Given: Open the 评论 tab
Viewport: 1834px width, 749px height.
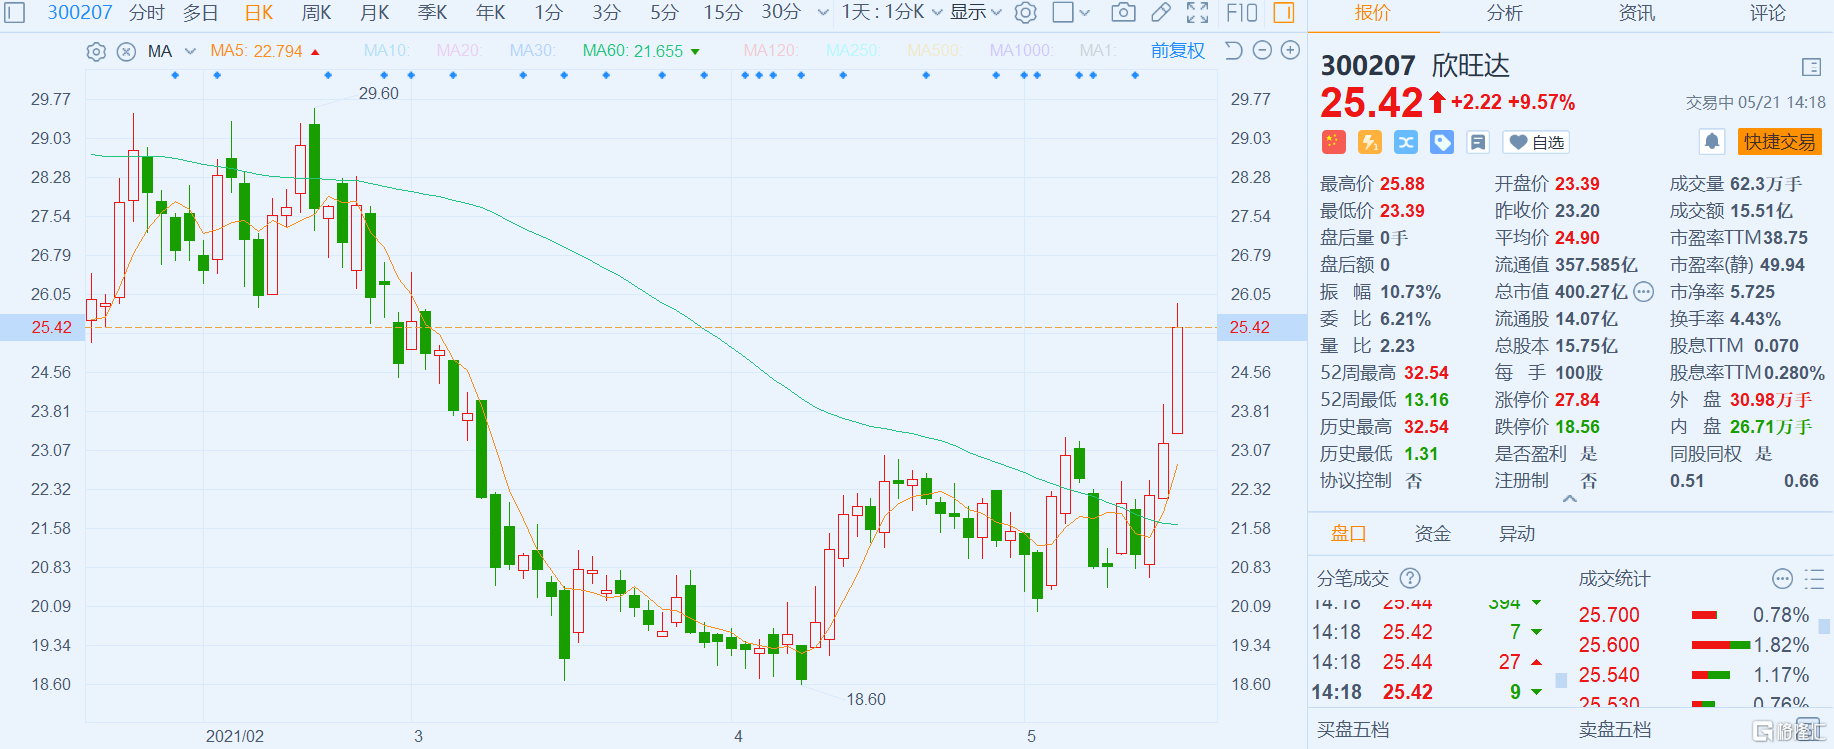Looking at the screenshot, I should coord(1768,13).
